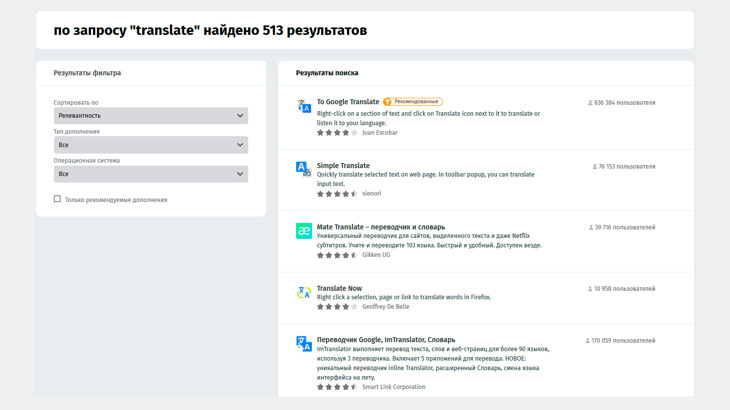Viewport: 730px width, 410px height.
Task: Click the 39 716 пользователей count
Action: click(625, 228)
